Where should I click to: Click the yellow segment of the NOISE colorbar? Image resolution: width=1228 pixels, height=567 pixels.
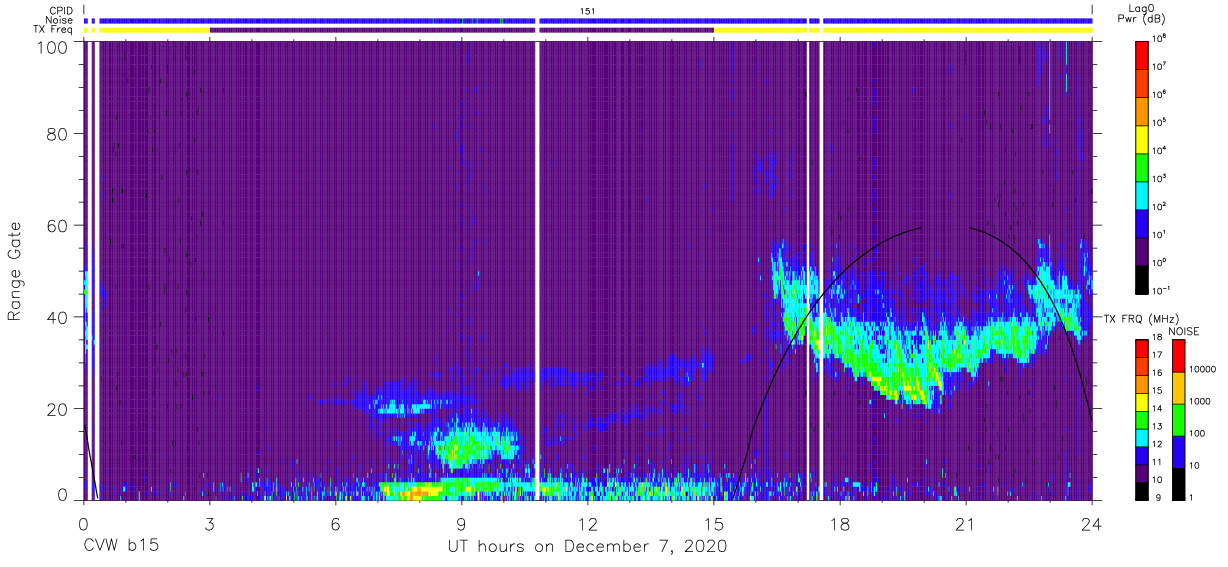click(x=1179, y=388)
